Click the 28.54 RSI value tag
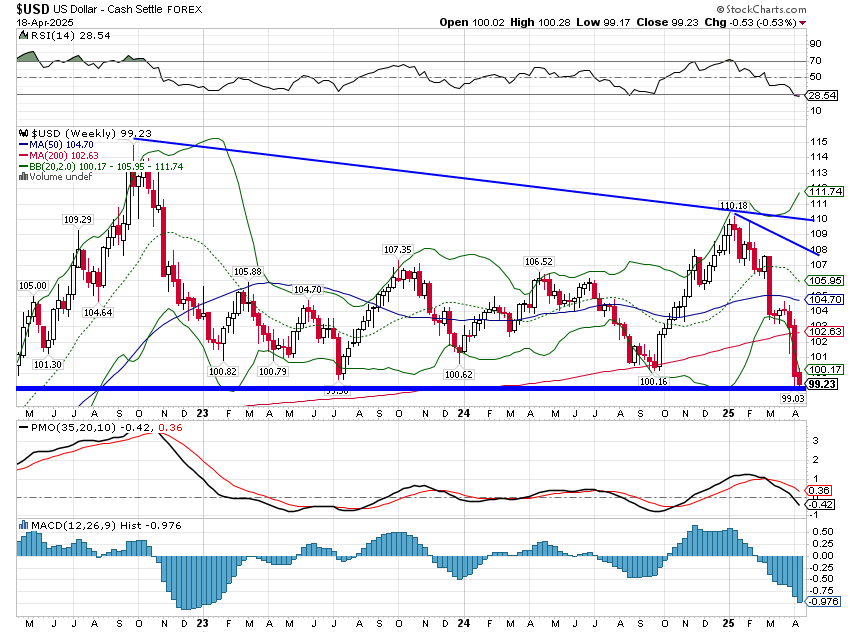Viewport: 850px width, 633px height. point(821,94)
